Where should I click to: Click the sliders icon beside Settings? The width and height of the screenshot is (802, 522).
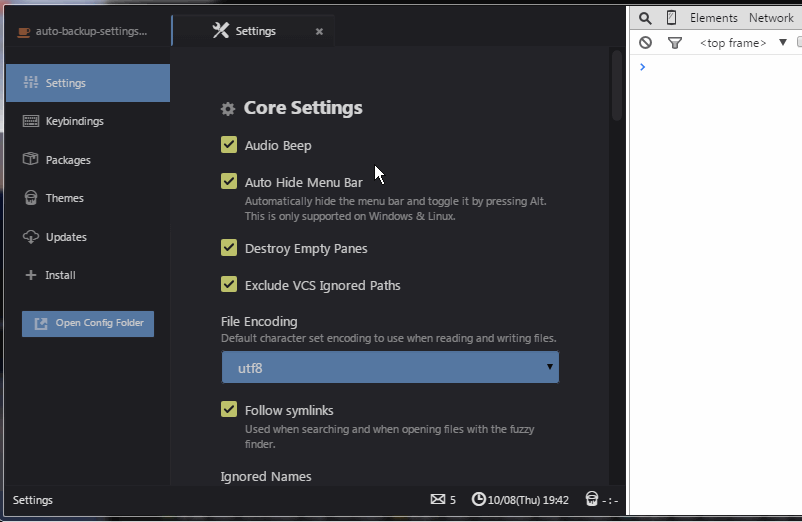(x=31, y=82)
